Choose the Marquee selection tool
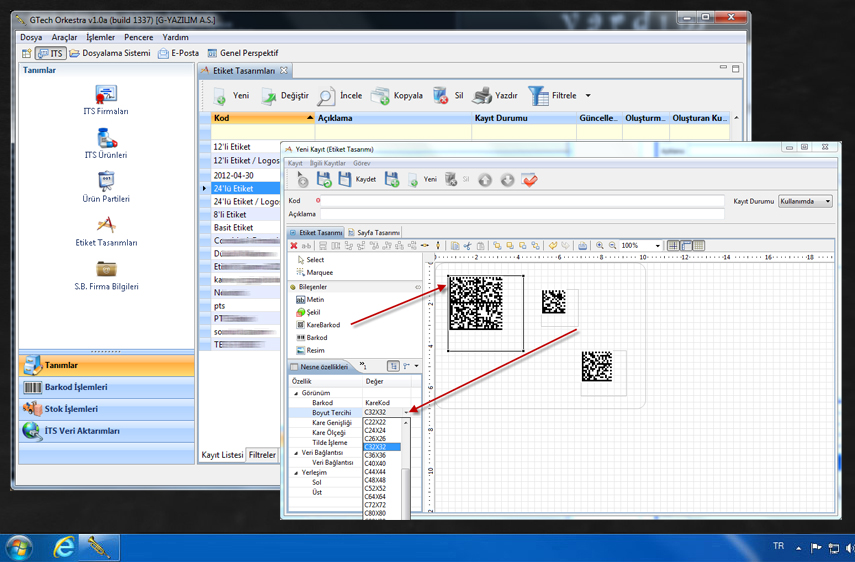This screenshot has width=855, height=562. (315, 273)
